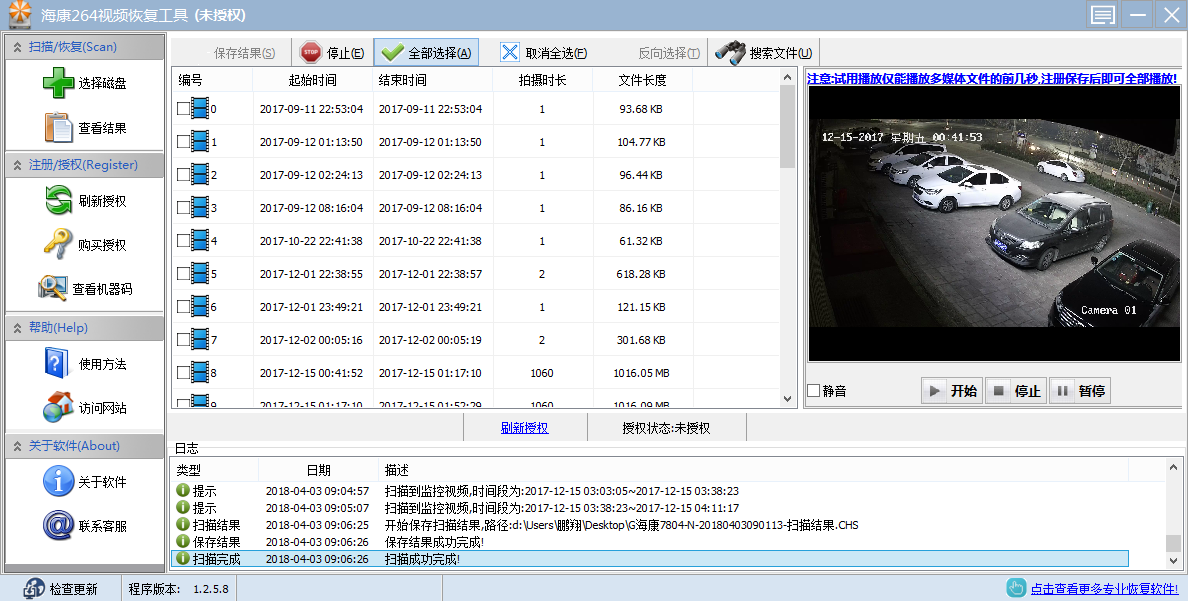Click 开始 play button under preview
This screenshot has height=601, width=1188.
pyautogui.click(x=952, y=390)
